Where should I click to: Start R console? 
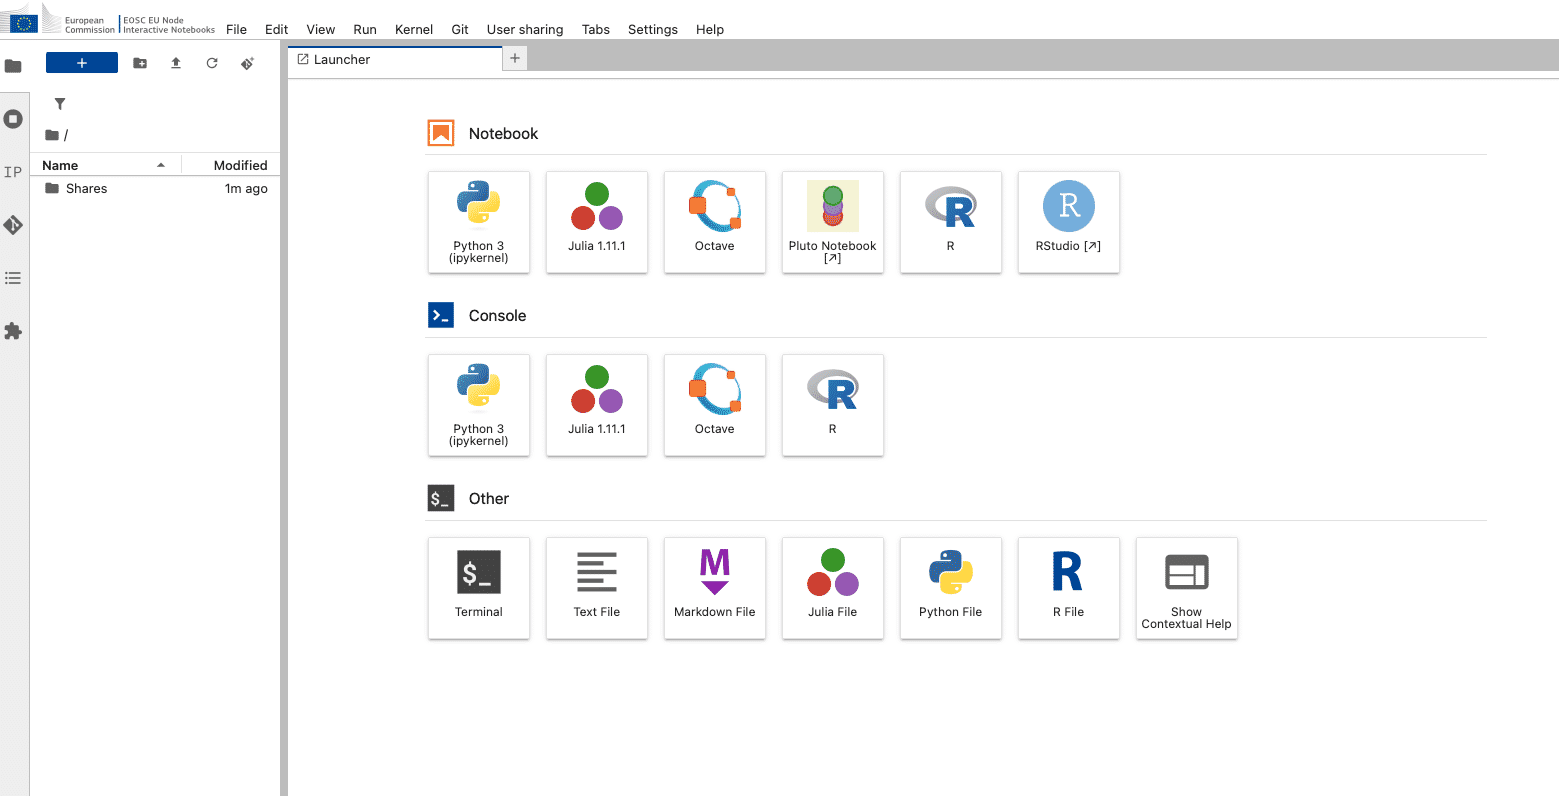[833, 405]
